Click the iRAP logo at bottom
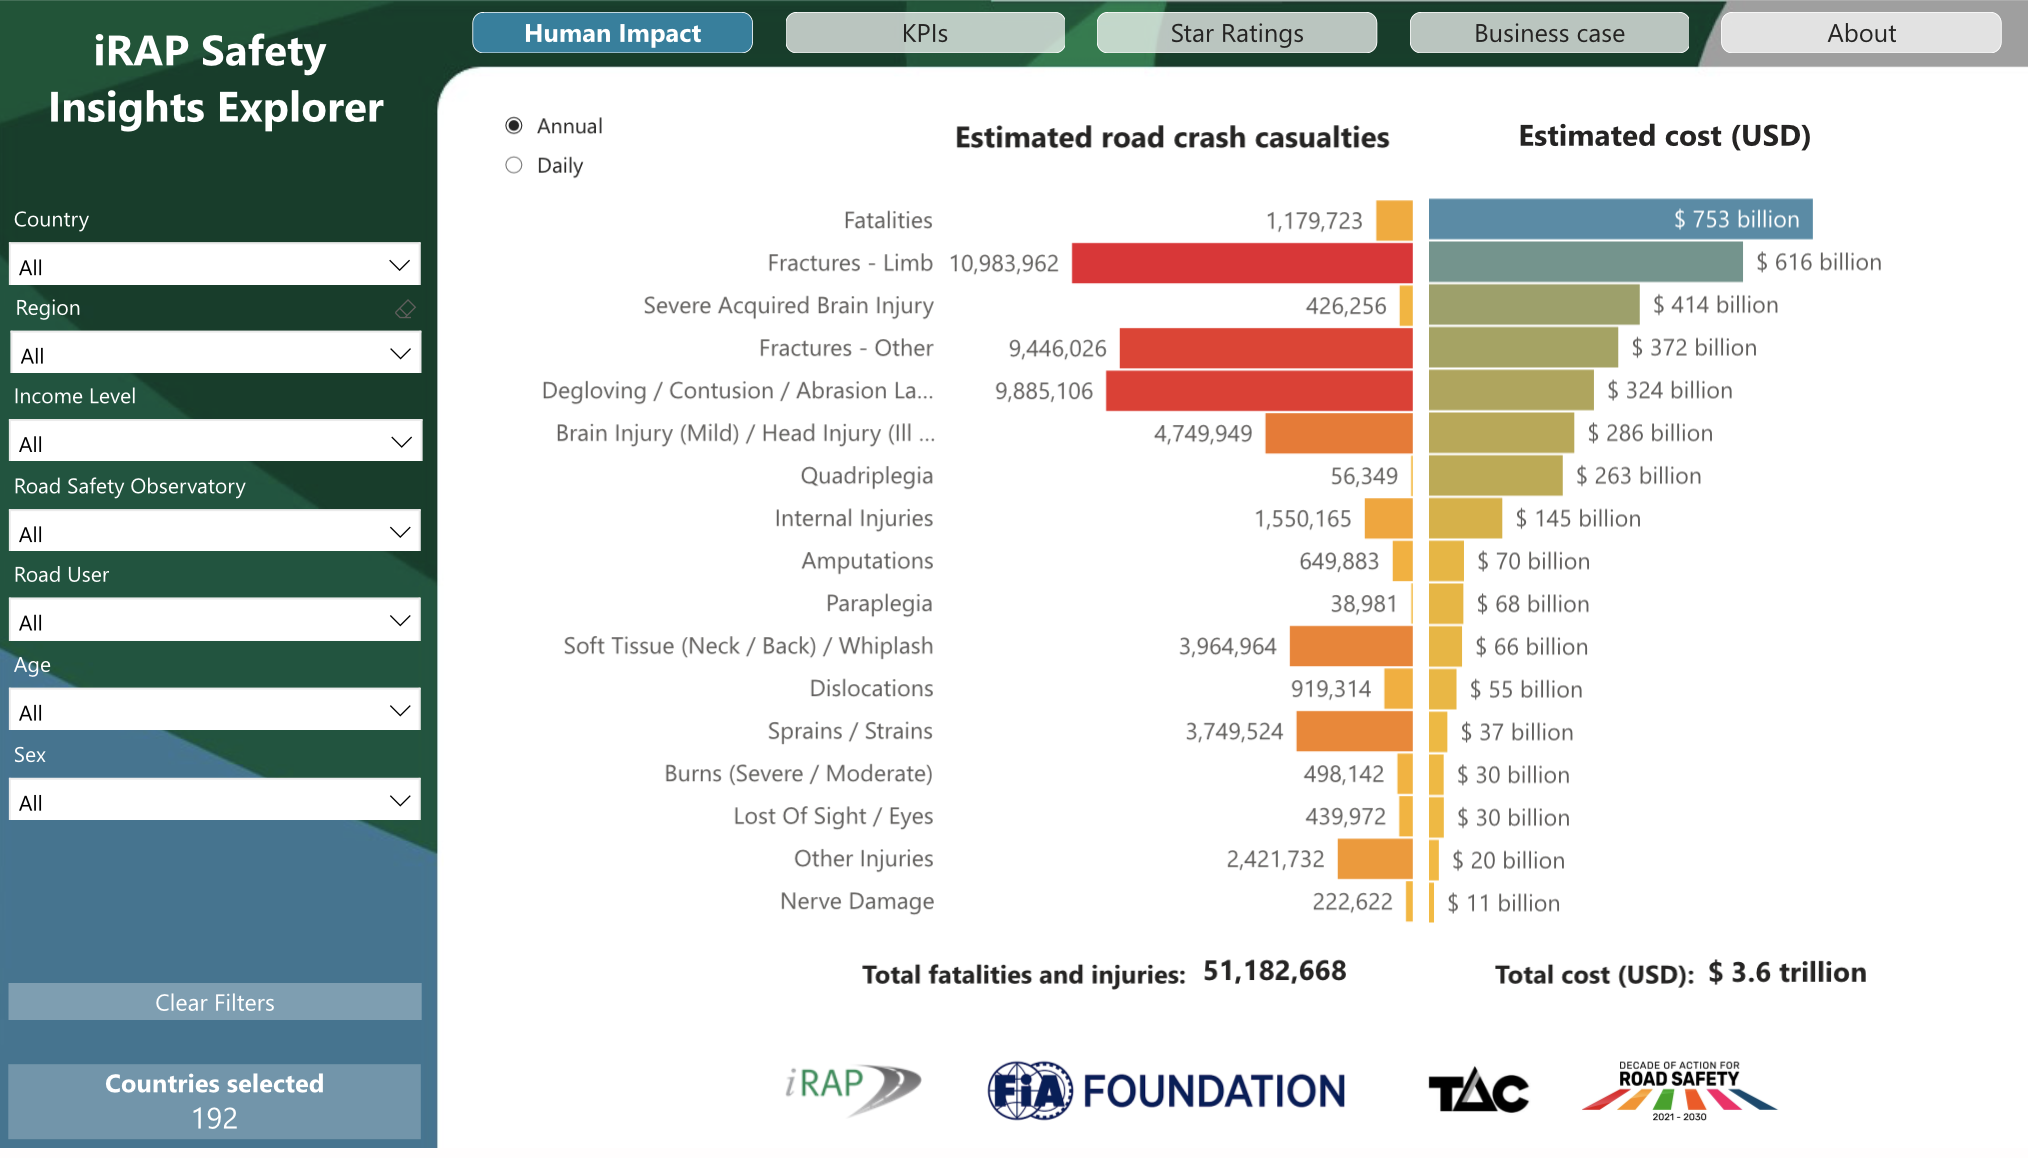2028x1158 pixels. pos(852,1088)
